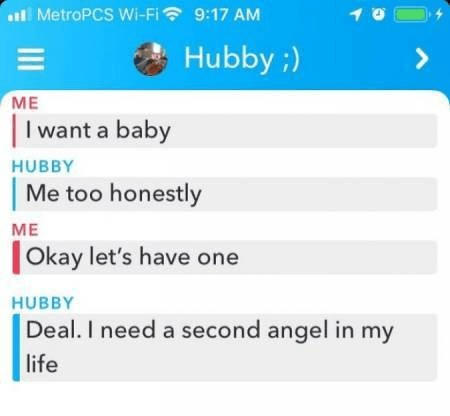The height and width of the screenshot is (416, 450).
Task: Tap the Hubby profile avatar
Action: pos(150,59)
